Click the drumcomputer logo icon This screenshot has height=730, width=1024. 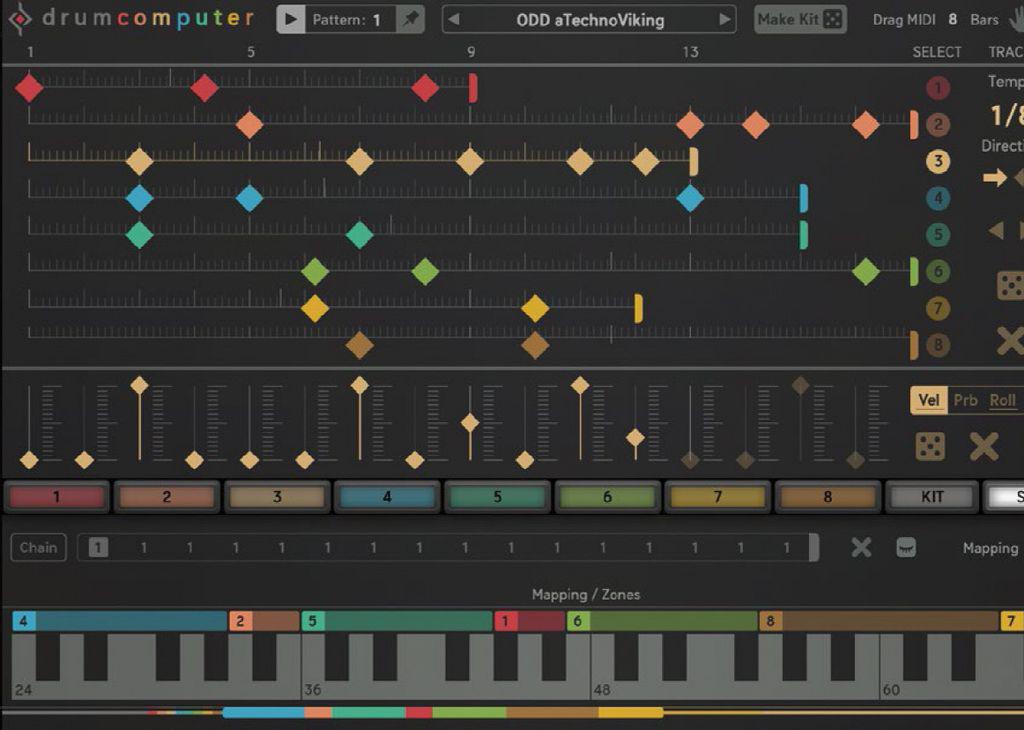(20, 19)
